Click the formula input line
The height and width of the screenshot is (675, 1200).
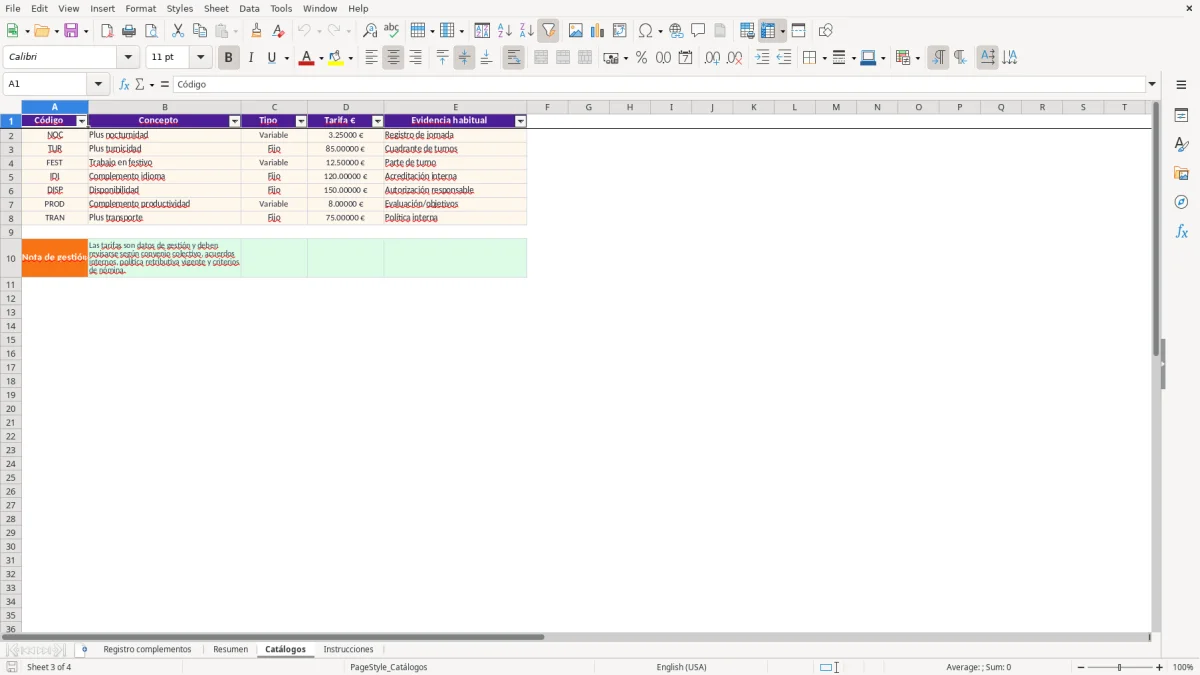(x=659, y=84)
